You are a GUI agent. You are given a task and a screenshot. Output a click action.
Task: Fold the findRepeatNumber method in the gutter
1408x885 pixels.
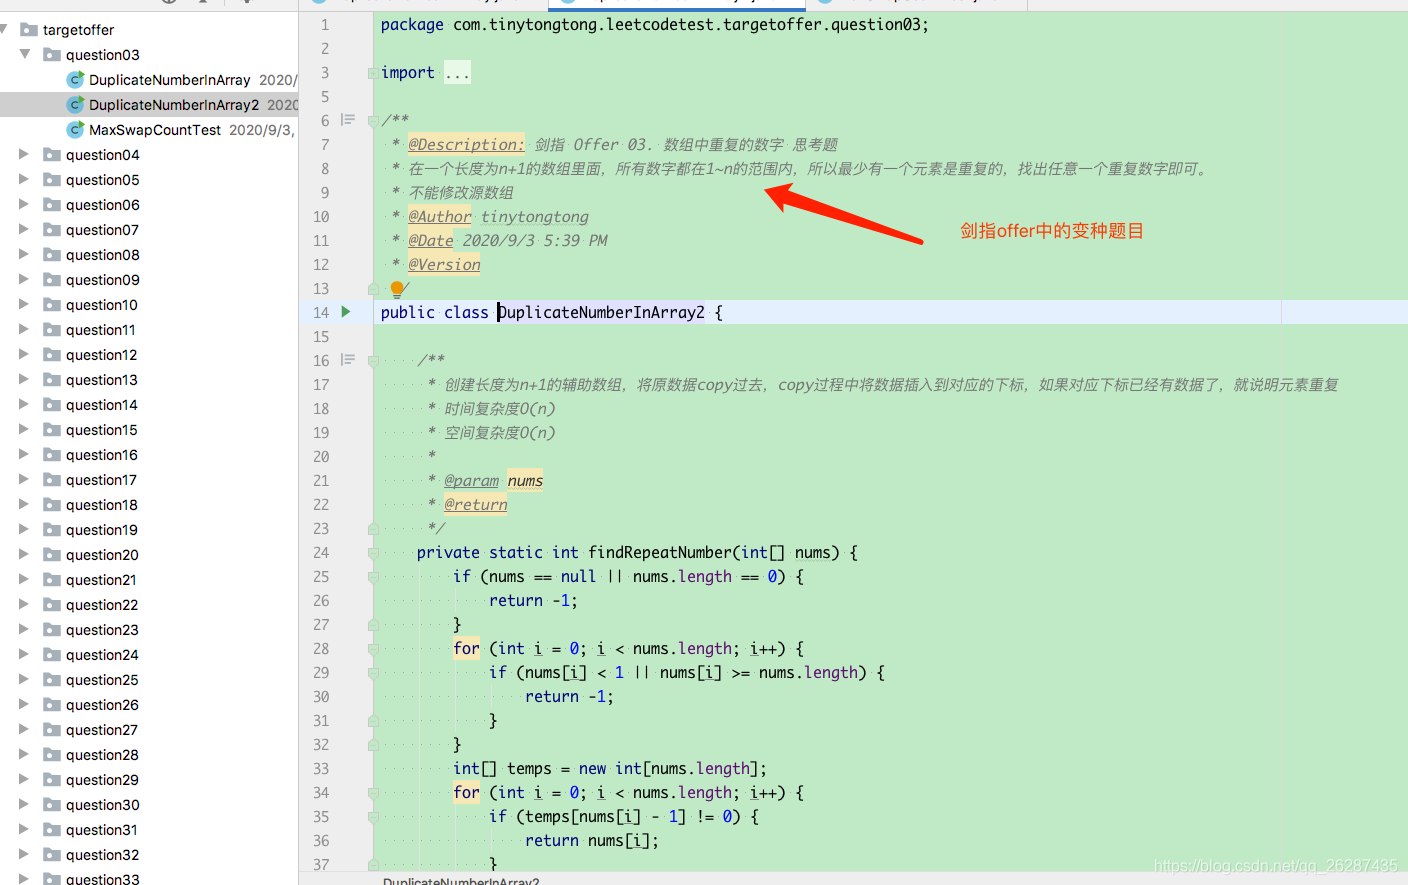click(x=373, y=553)
